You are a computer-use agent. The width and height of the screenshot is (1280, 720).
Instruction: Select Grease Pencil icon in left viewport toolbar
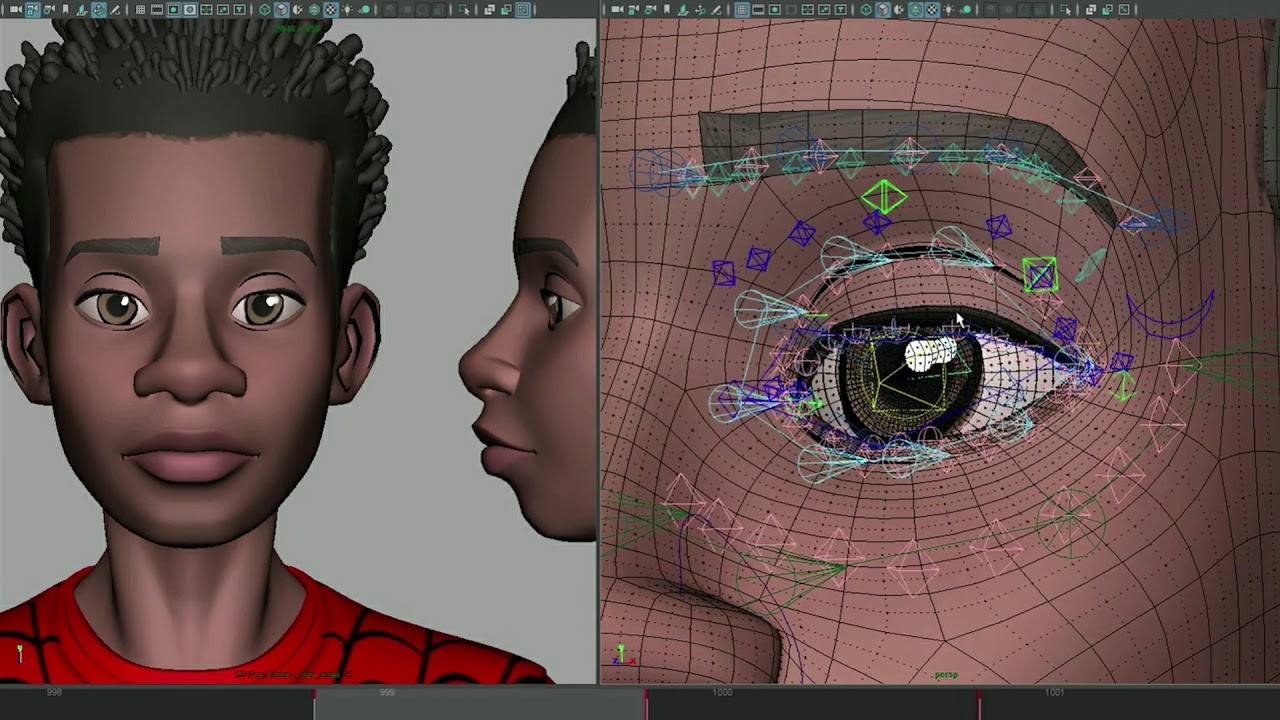[115, 10]
